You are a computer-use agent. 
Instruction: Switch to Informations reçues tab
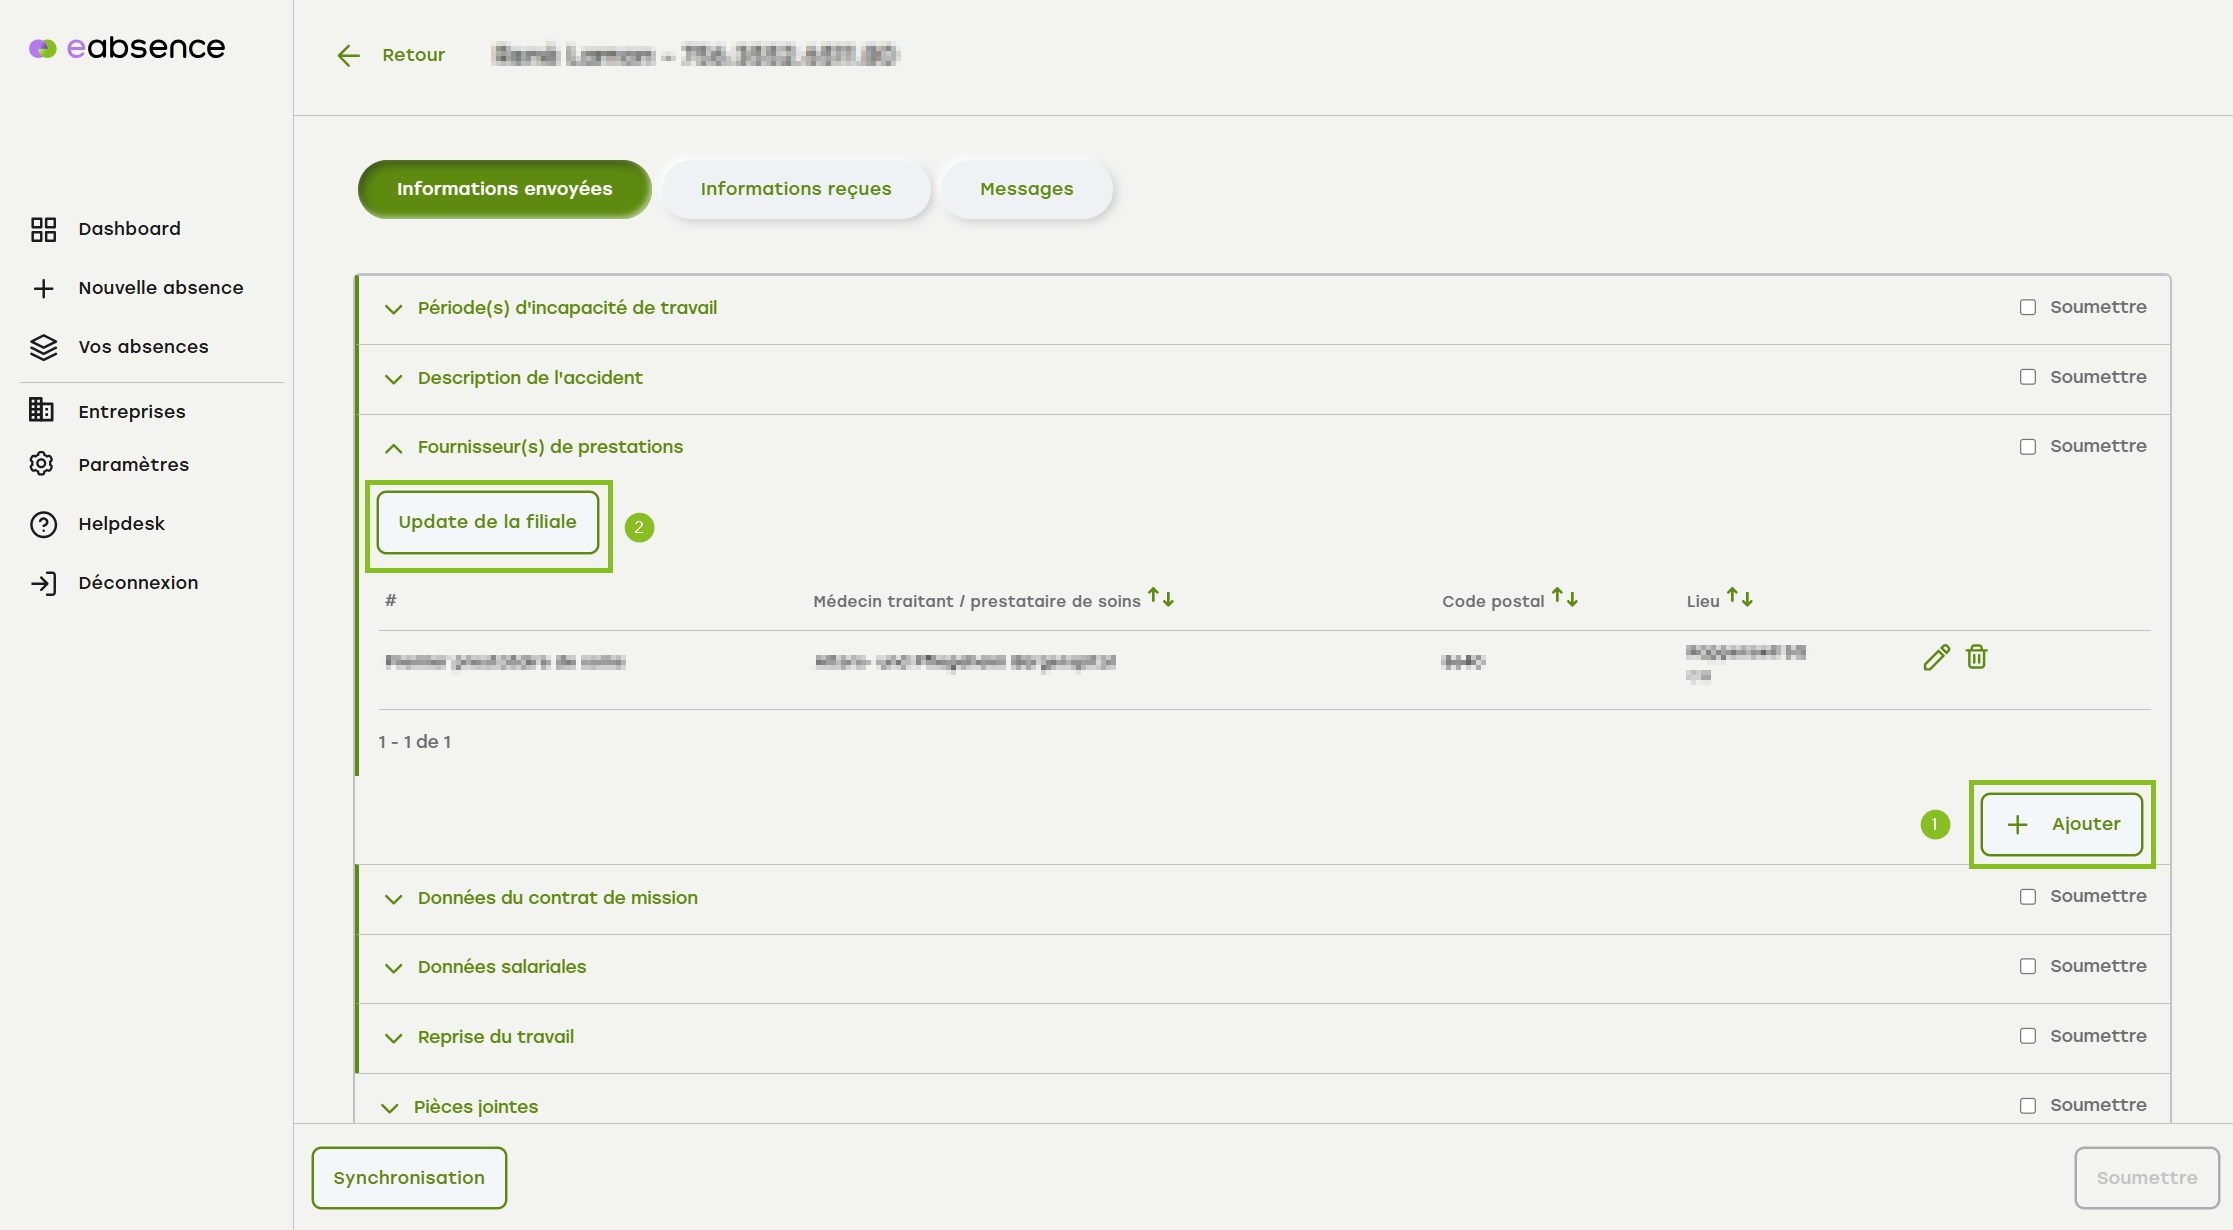pyautogui.click(x=795, y=189)
